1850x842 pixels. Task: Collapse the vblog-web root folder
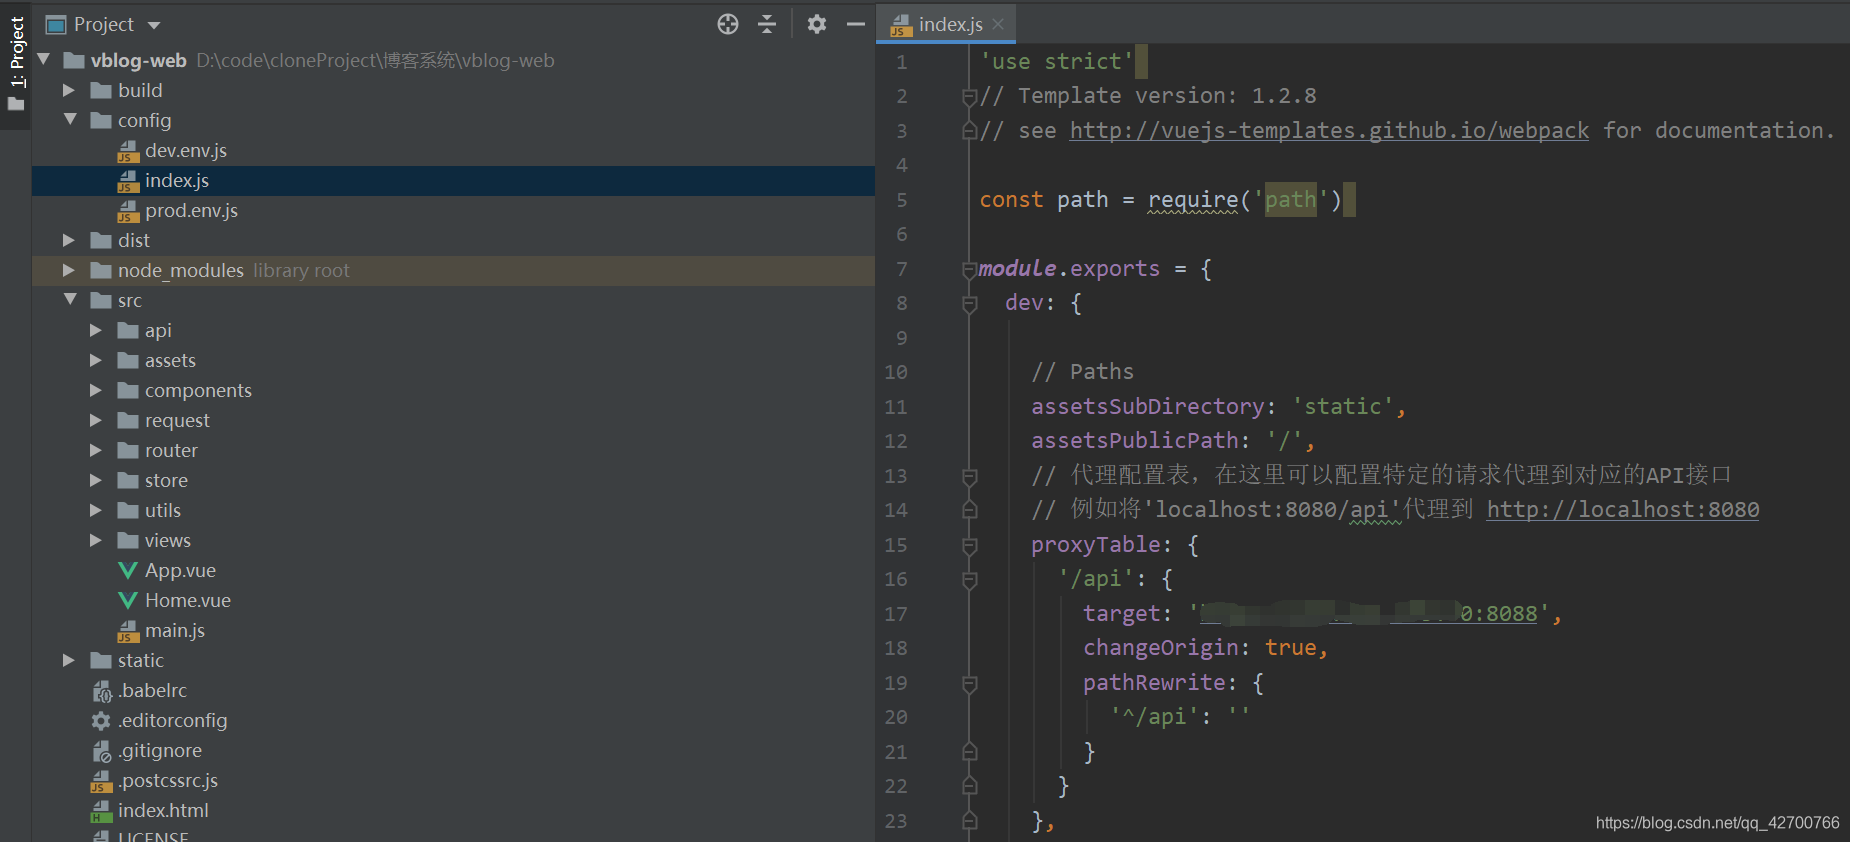[x=44, y=60]
